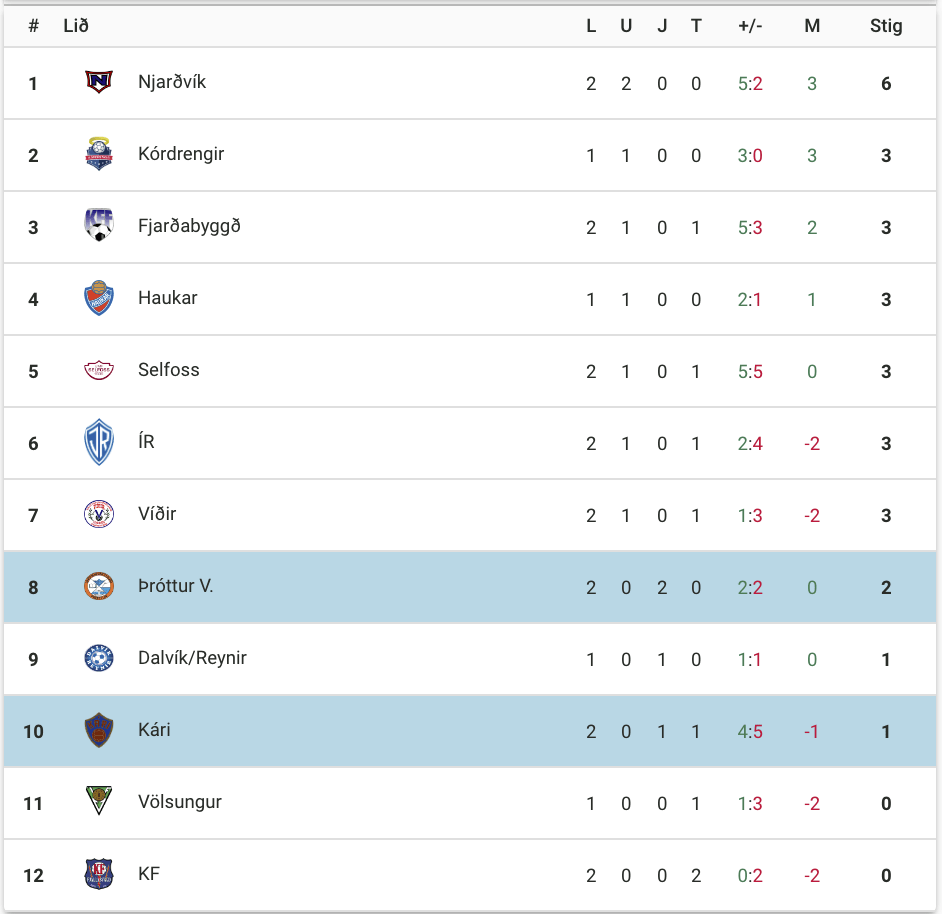Open the Kári club crest
Viewport: 942px width, 914px height.
pos(99,731)
